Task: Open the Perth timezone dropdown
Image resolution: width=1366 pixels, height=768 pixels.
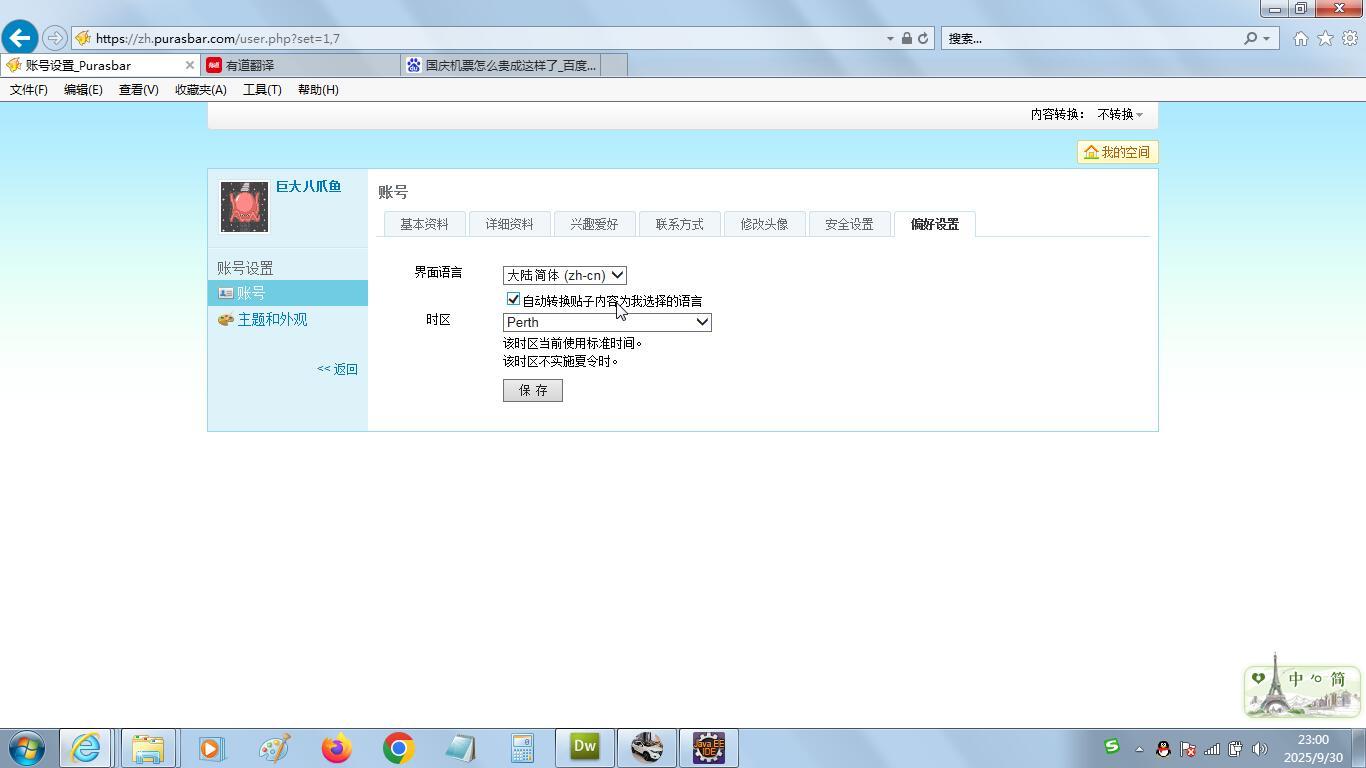Action: [606, 322]
